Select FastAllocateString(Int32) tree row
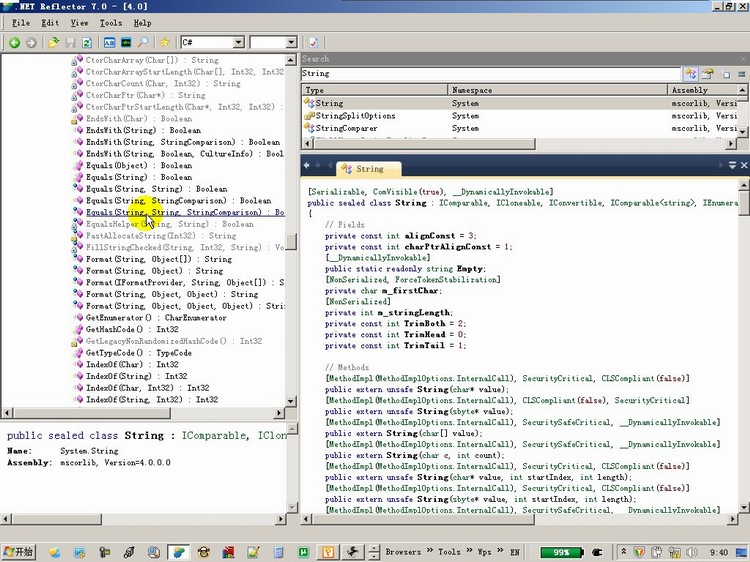The height and width of the screenshot is (562, 750). coord(161,235)
